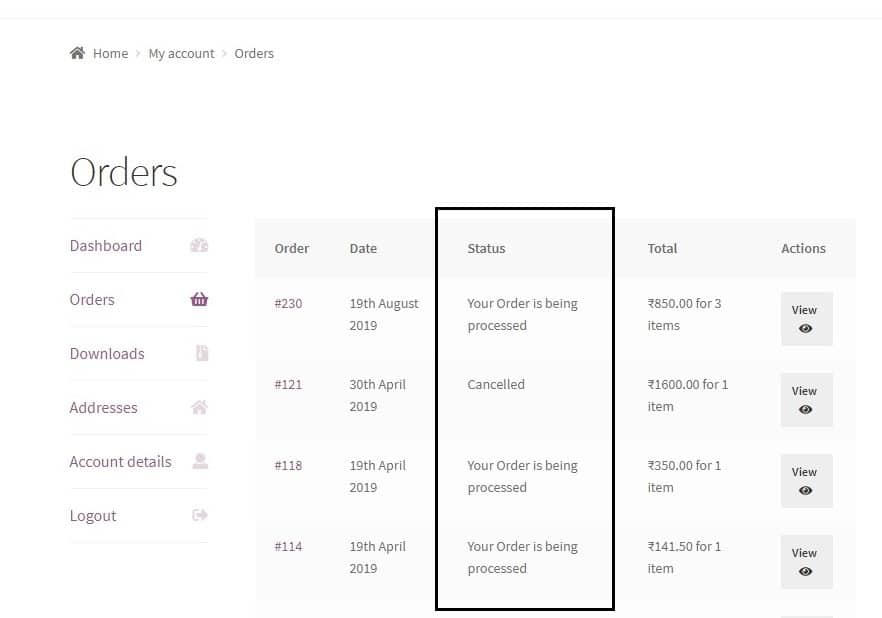Click the Addresses house icon
The height and width of the screenshot is (618, 882).
[199, 407]
